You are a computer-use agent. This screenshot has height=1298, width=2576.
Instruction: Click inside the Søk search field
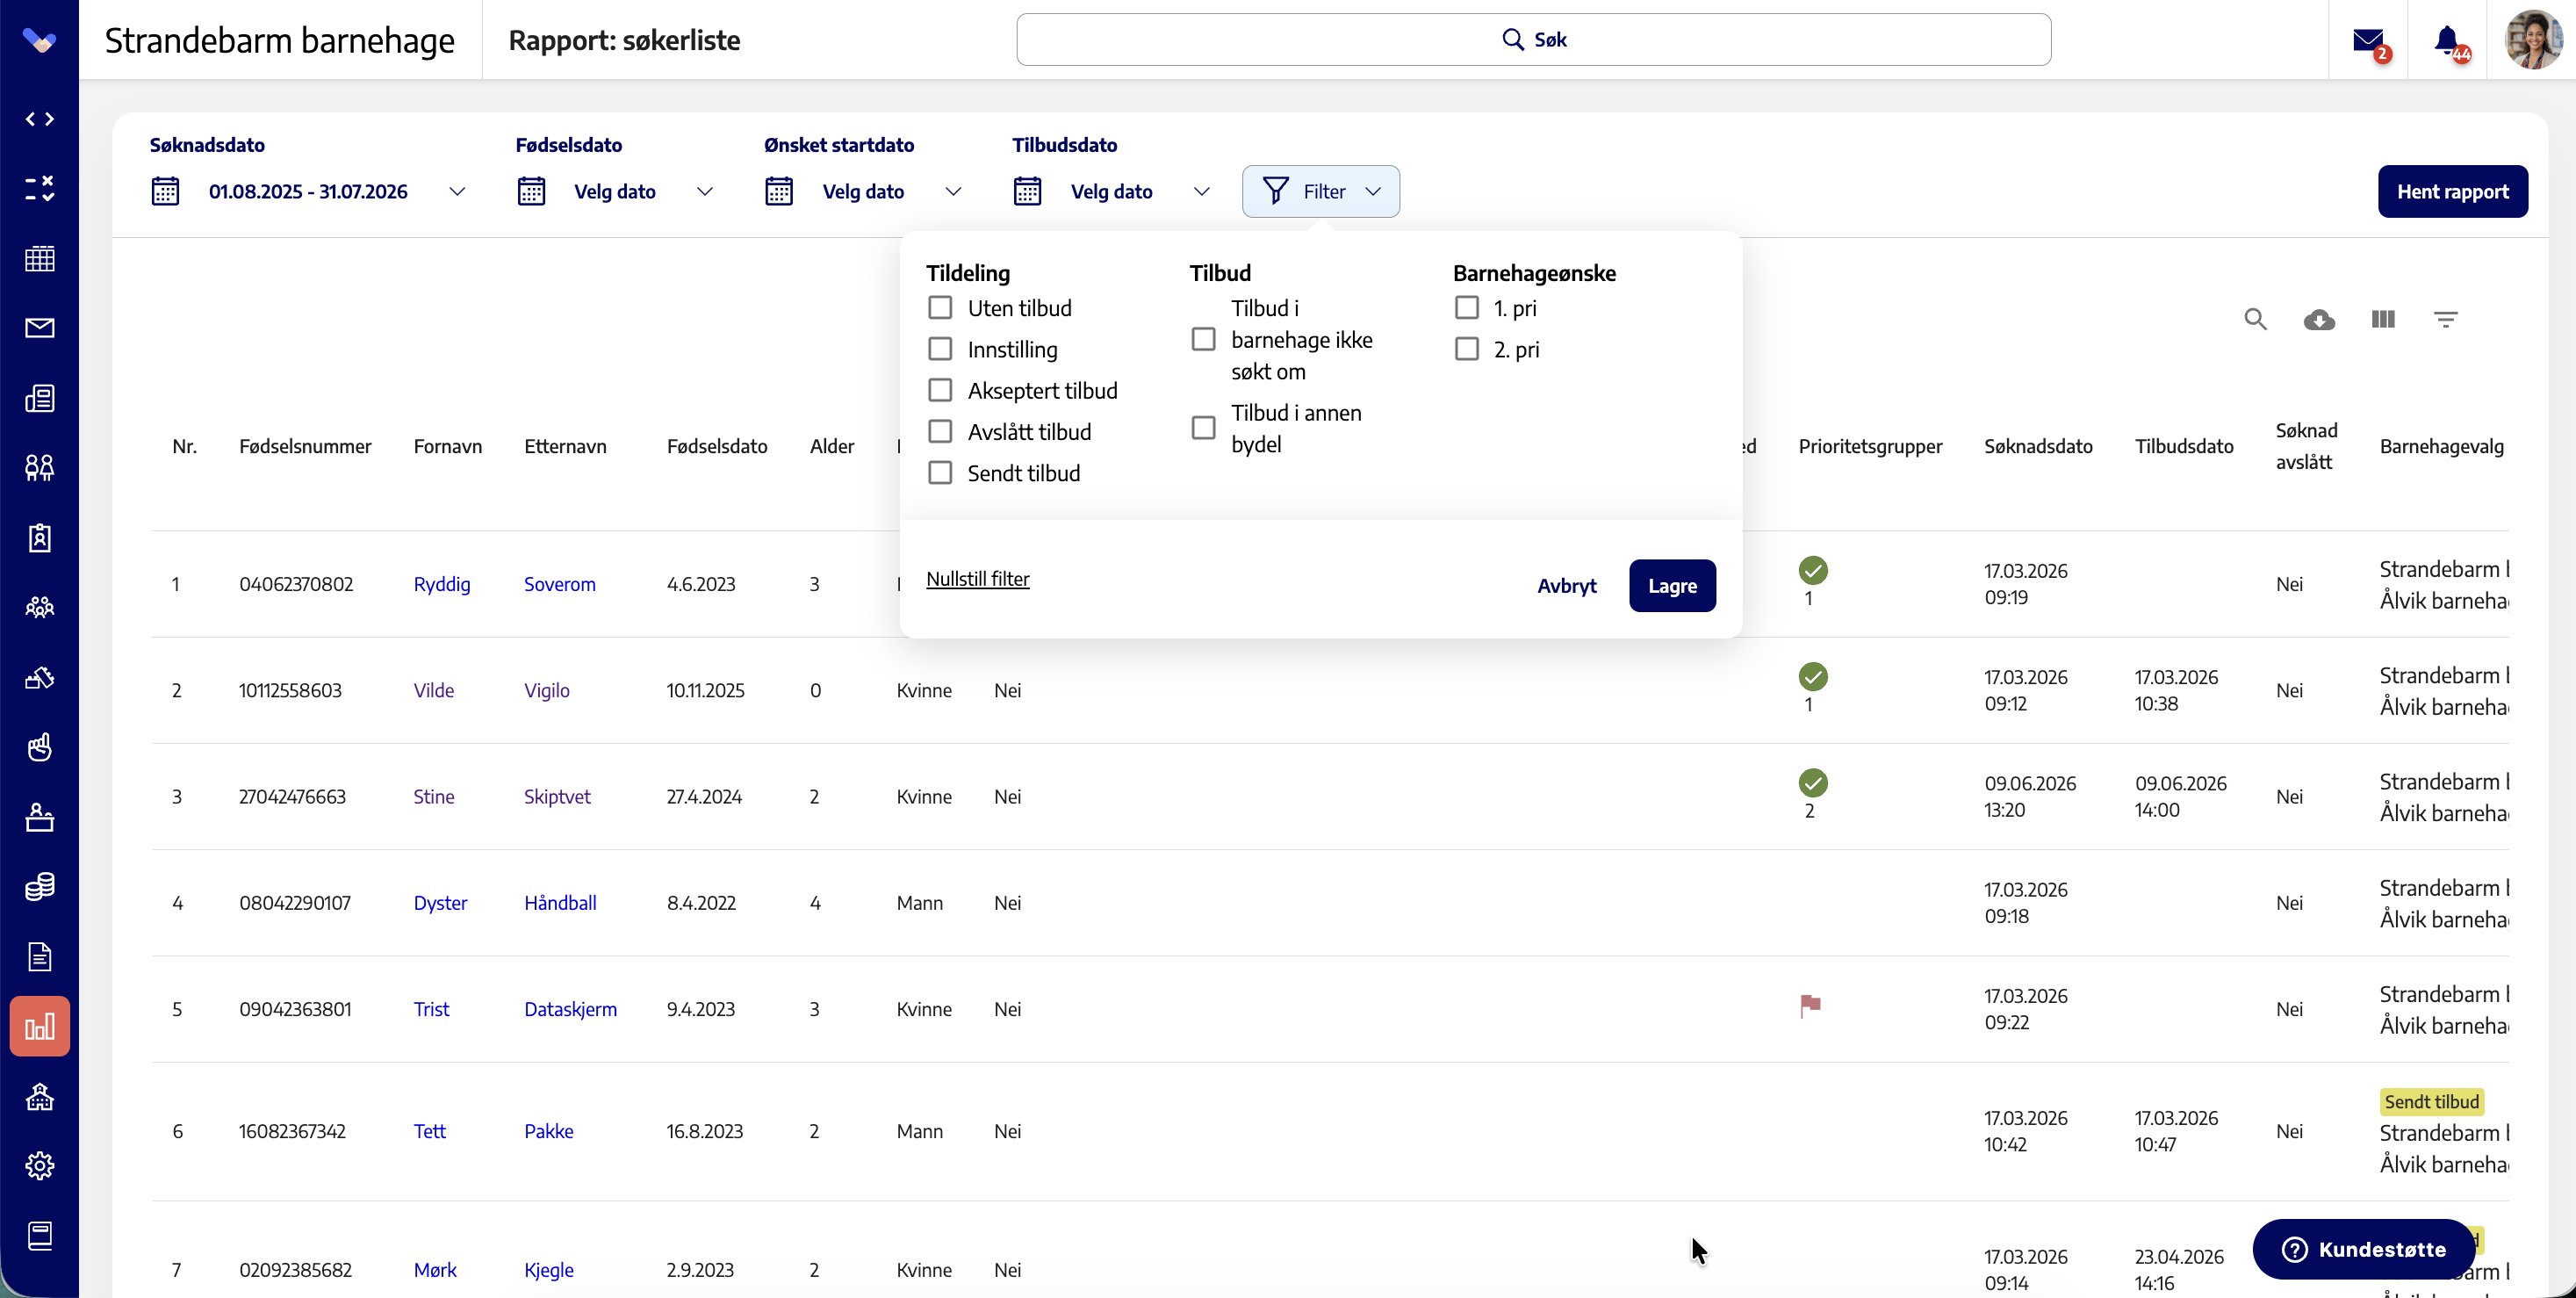click(1534, 40)
